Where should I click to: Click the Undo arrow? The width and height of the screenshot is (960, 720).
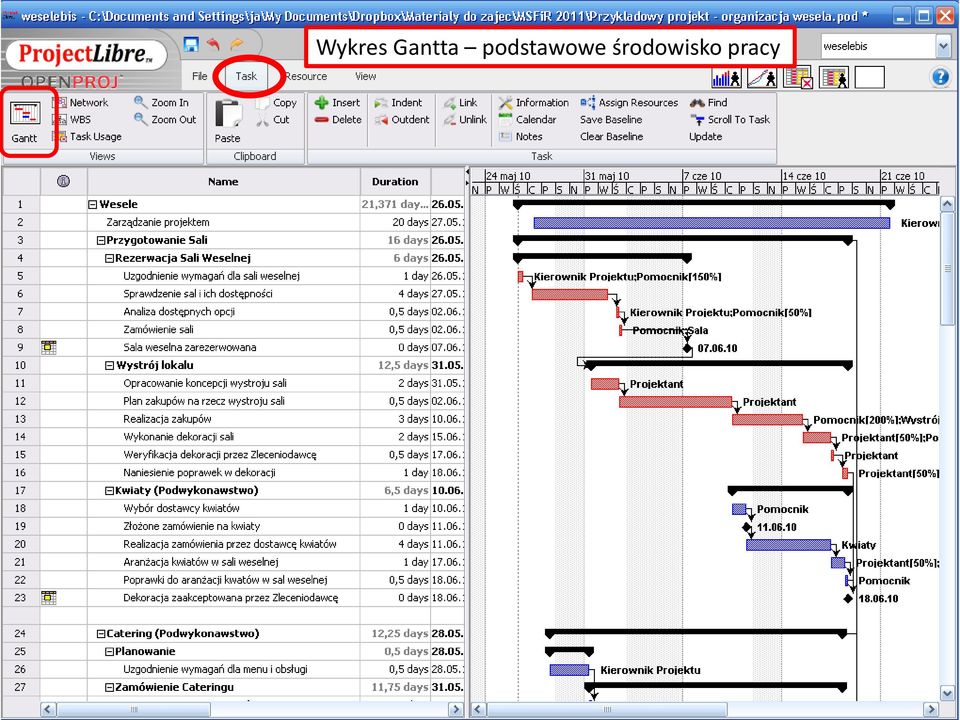213,44
